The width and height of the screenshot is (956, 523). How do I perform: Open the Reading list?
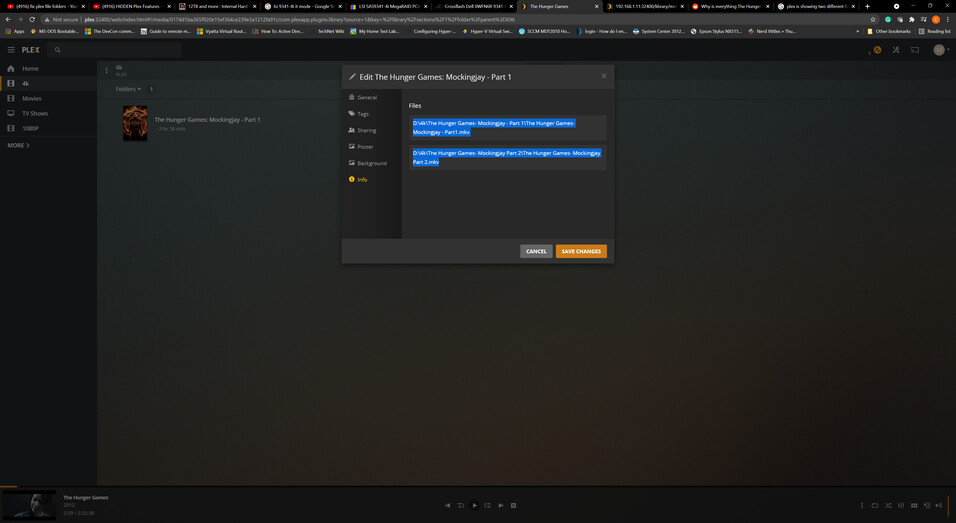tap(934, 31)
